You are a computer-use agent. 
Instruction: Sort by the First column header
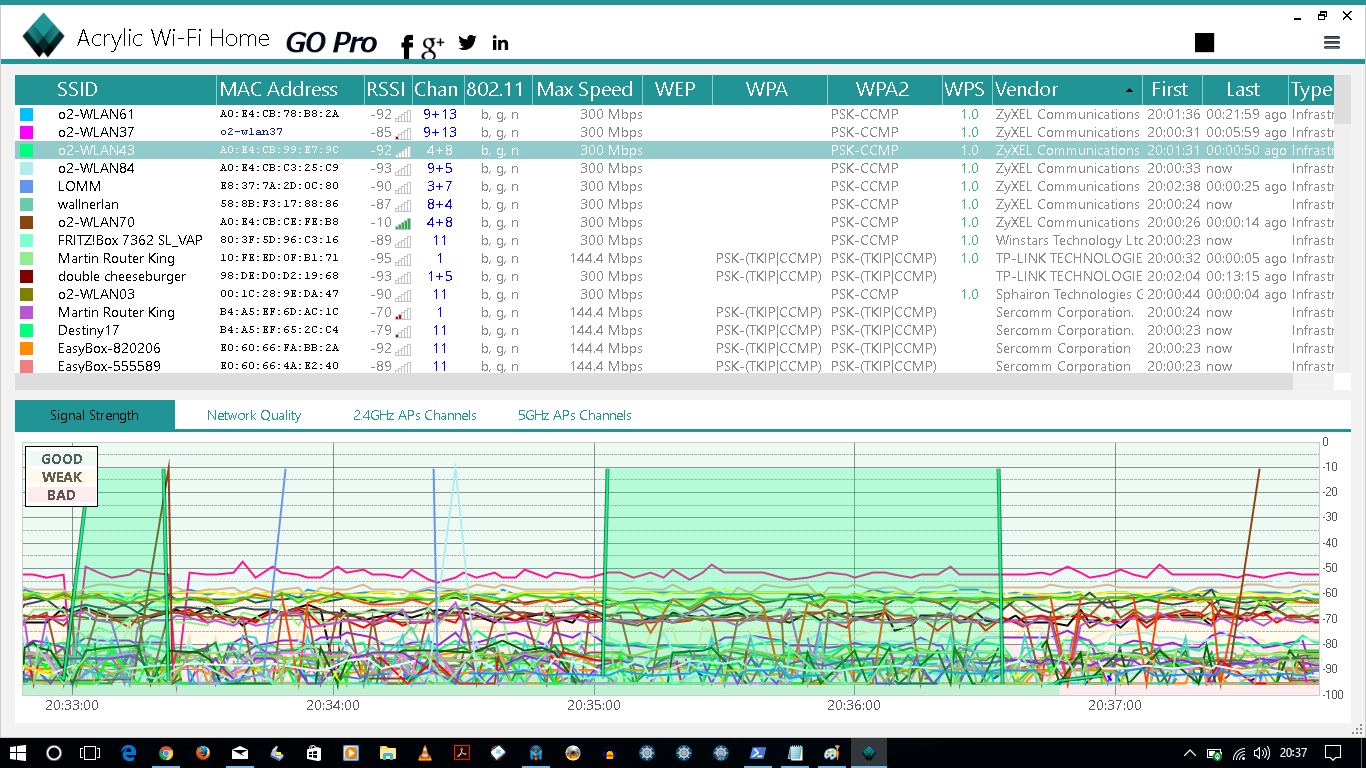point(1172,90)
